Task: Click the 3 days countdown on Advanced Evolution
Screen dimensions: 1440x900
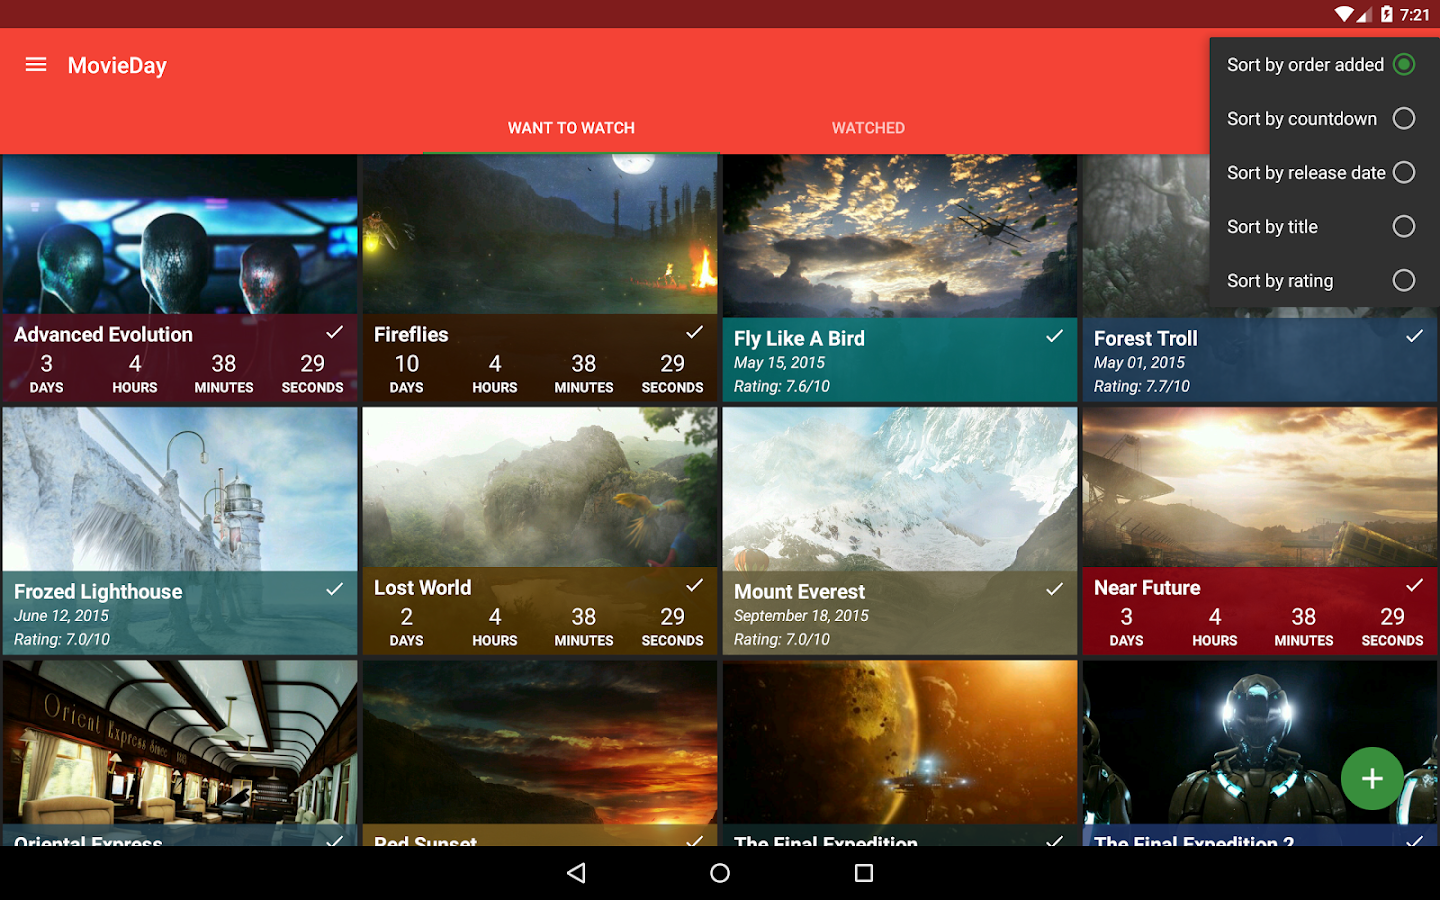Action: (x=47, y=373)
